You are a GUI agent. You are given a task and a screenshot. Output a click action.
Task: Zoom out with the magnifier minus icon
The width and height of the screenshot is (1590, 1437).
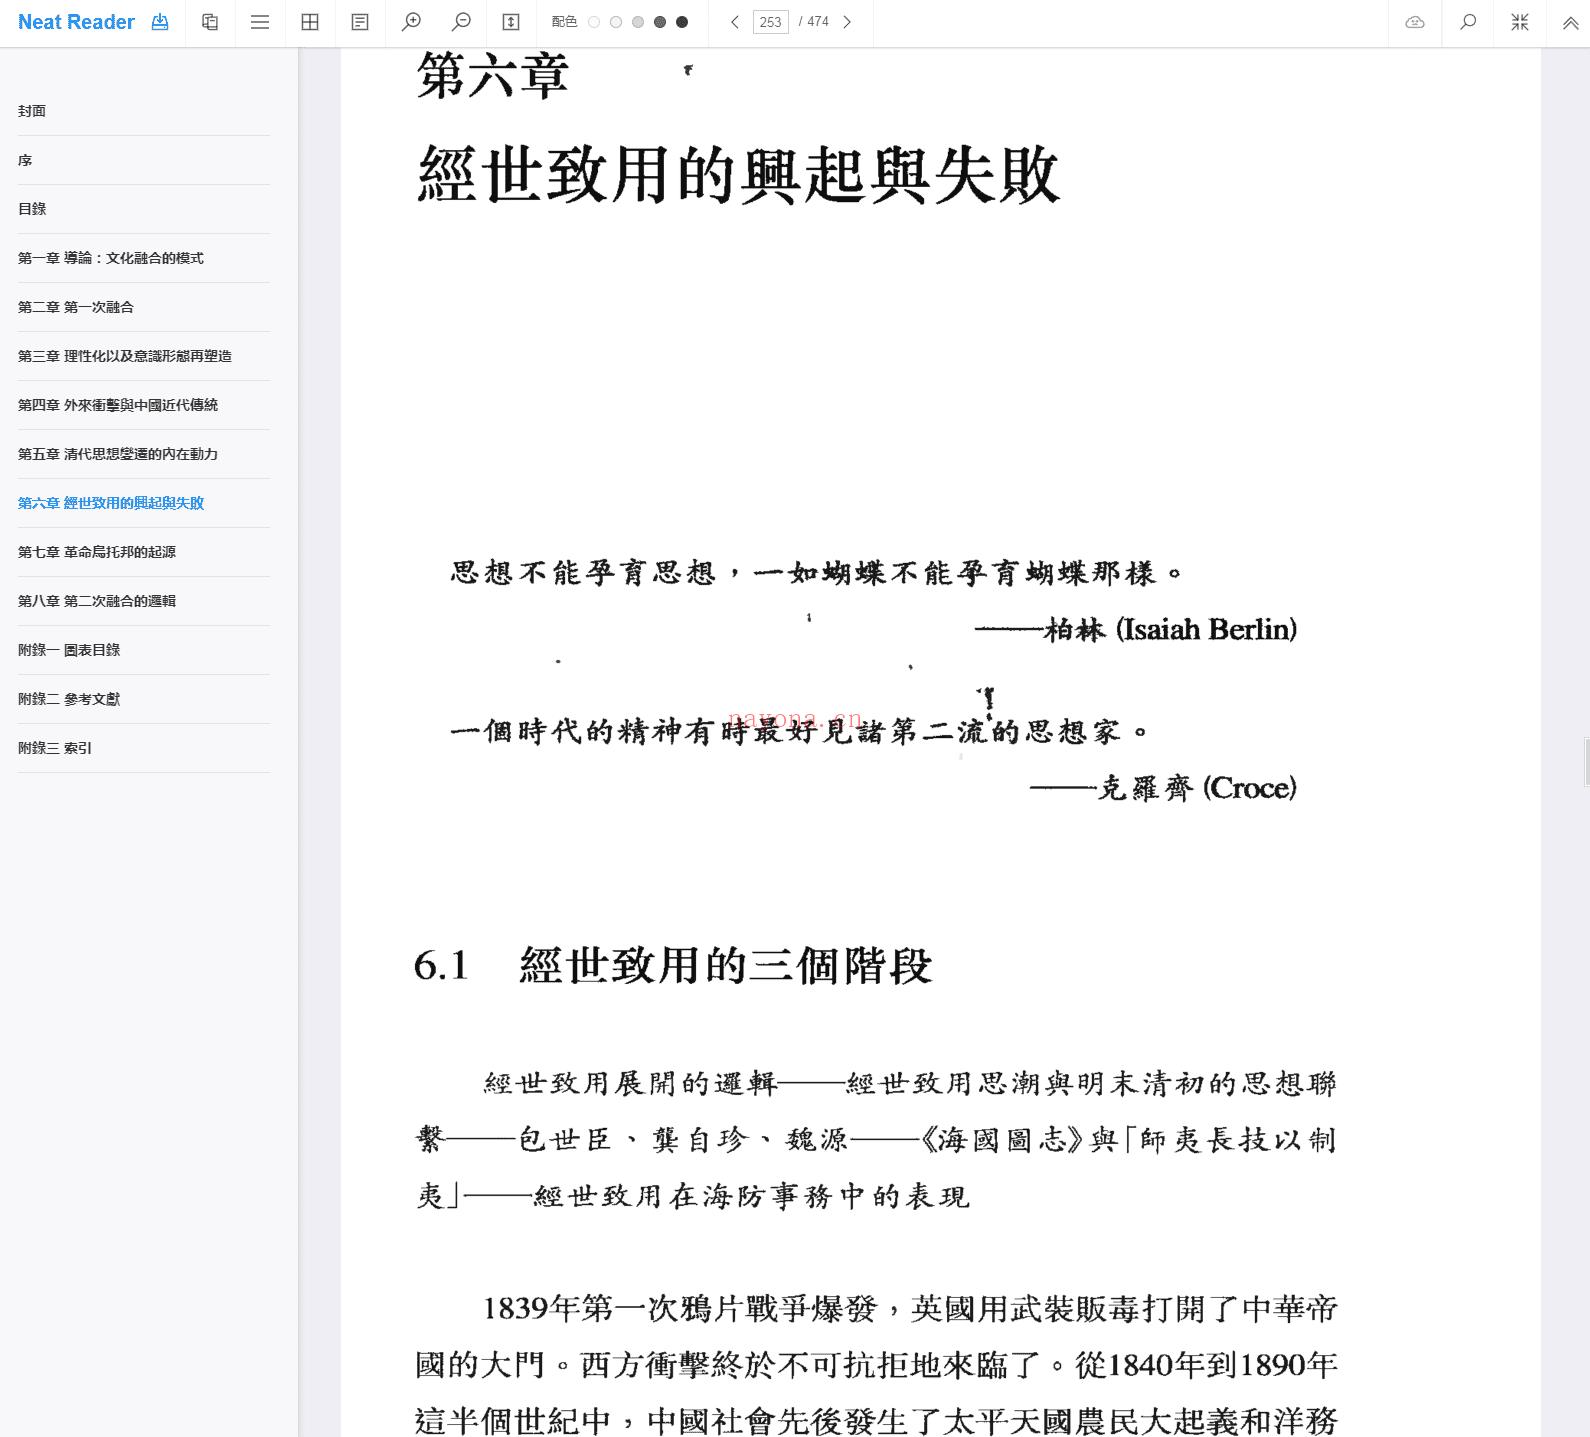coord(461,22)
